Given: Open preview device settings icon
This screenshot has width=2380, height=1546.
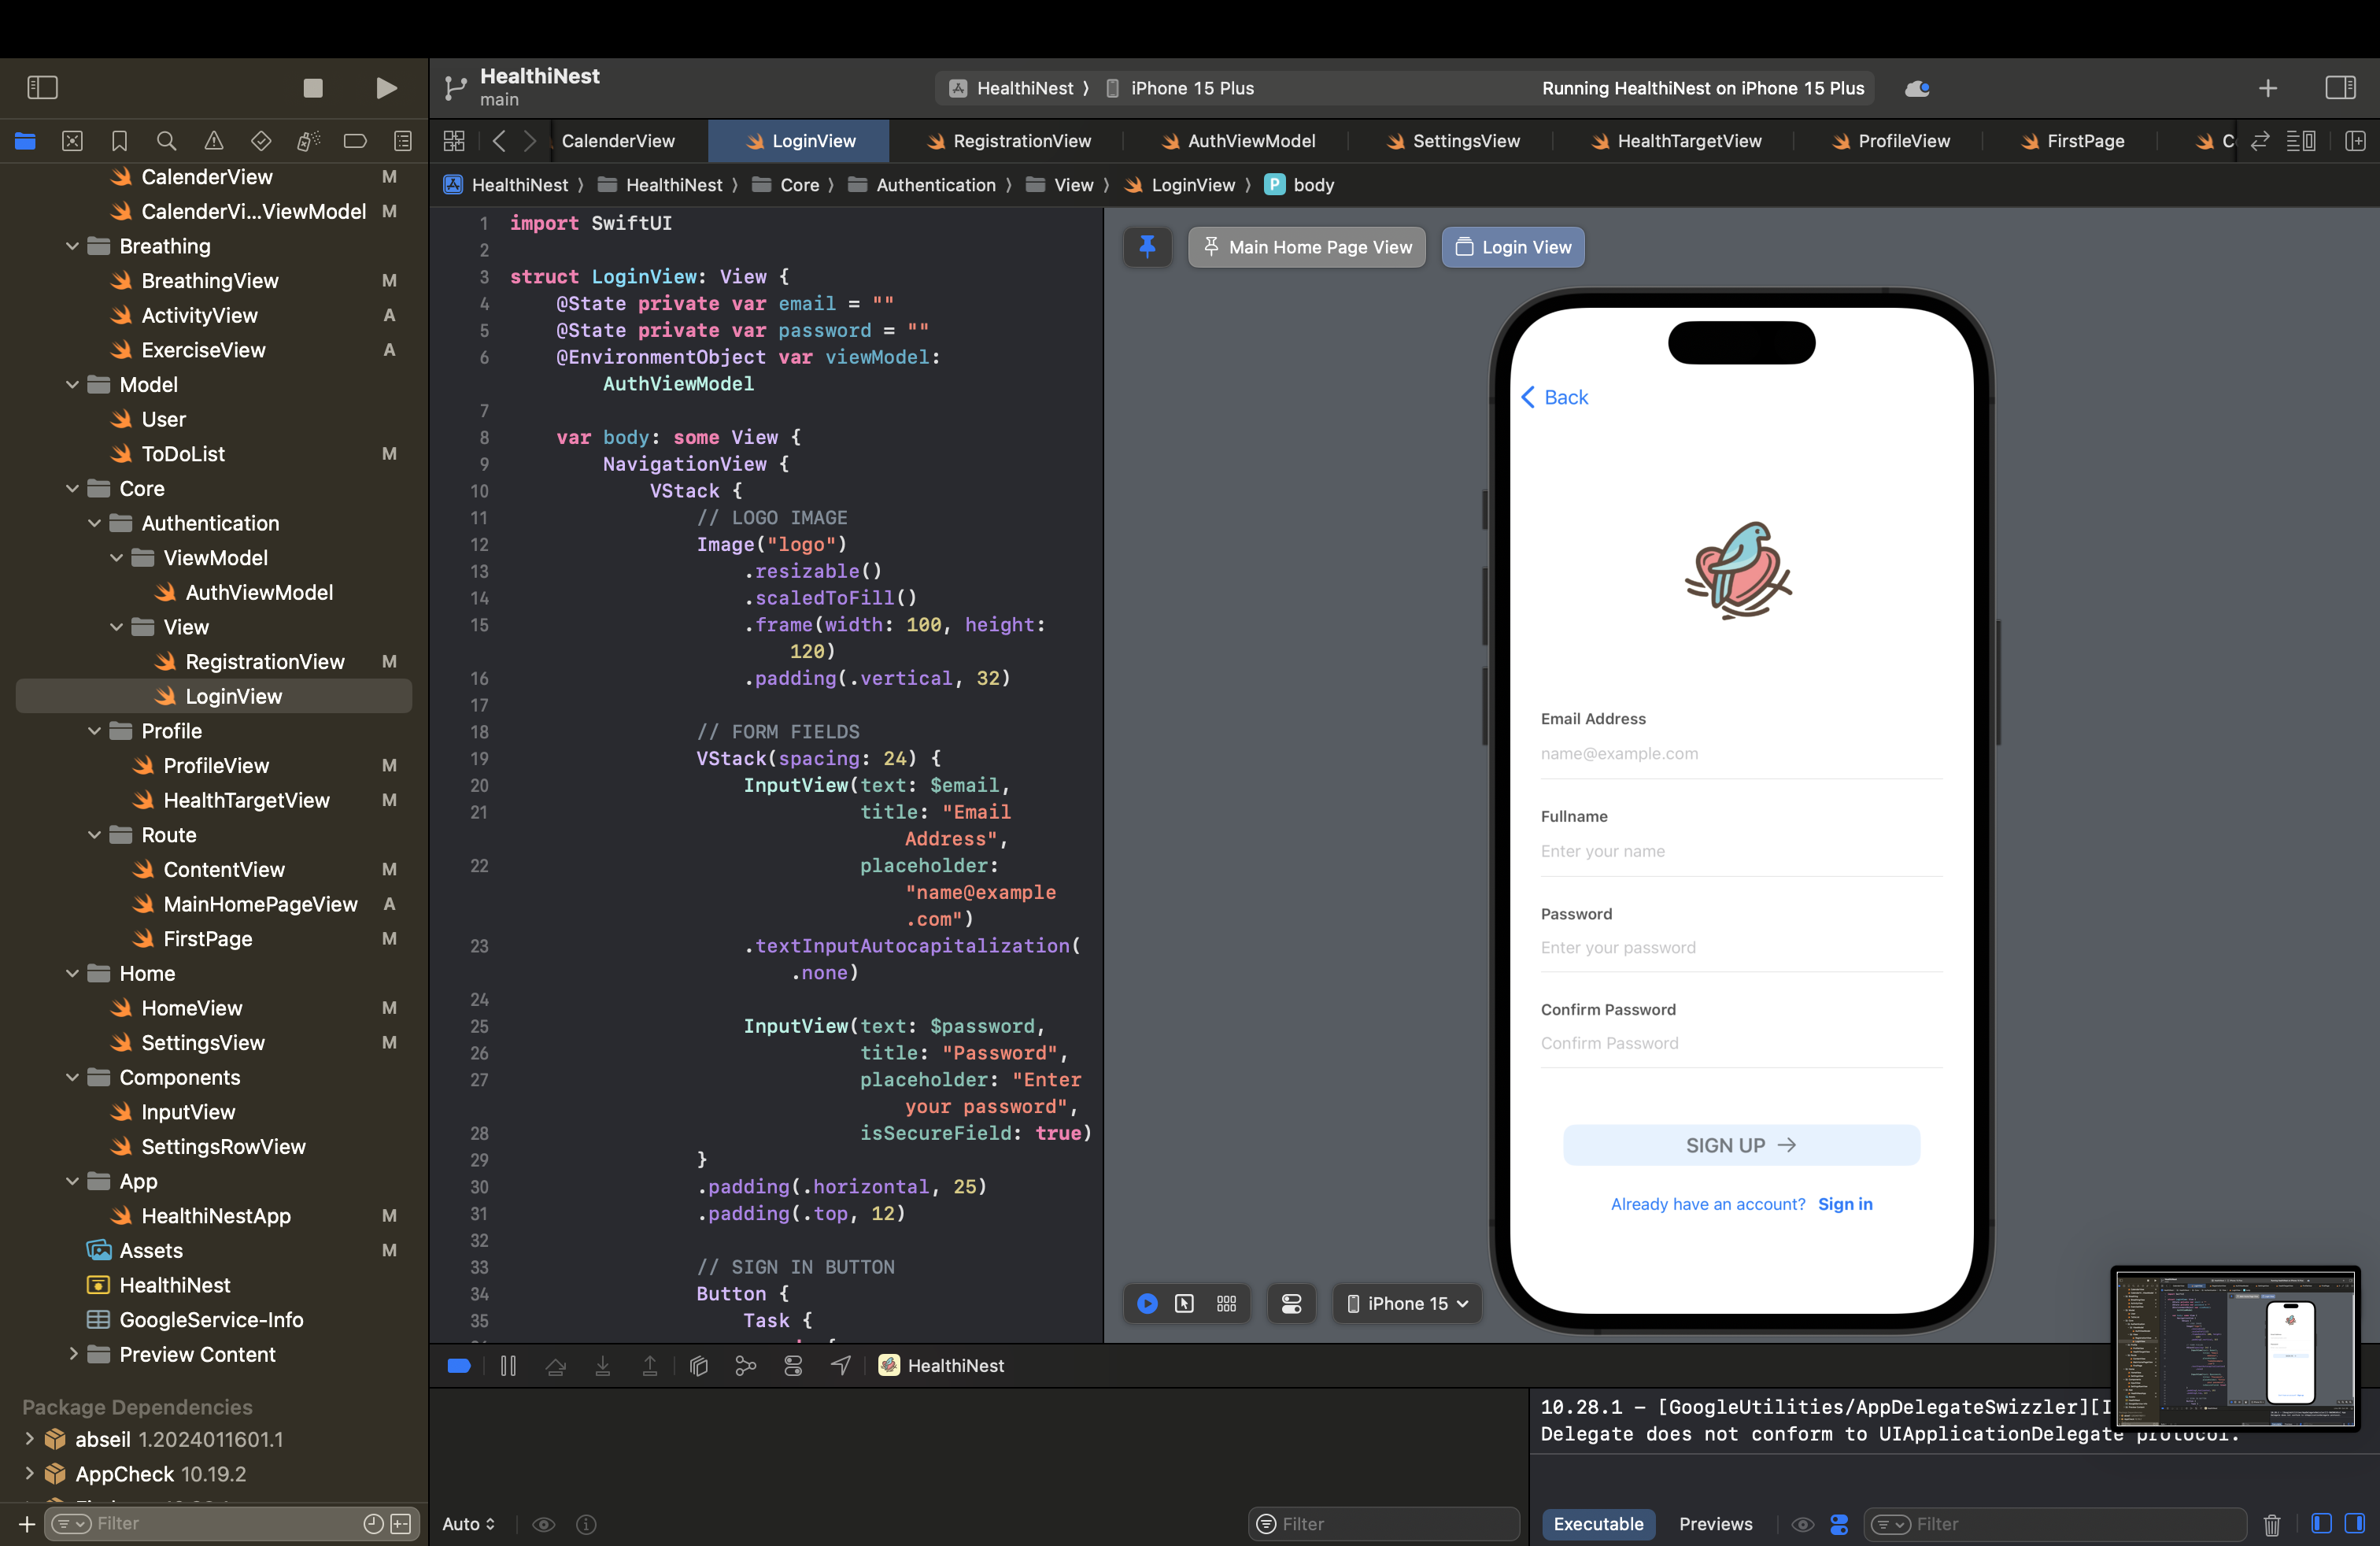Looking at the screenshot, I should coord(1291,1303).
